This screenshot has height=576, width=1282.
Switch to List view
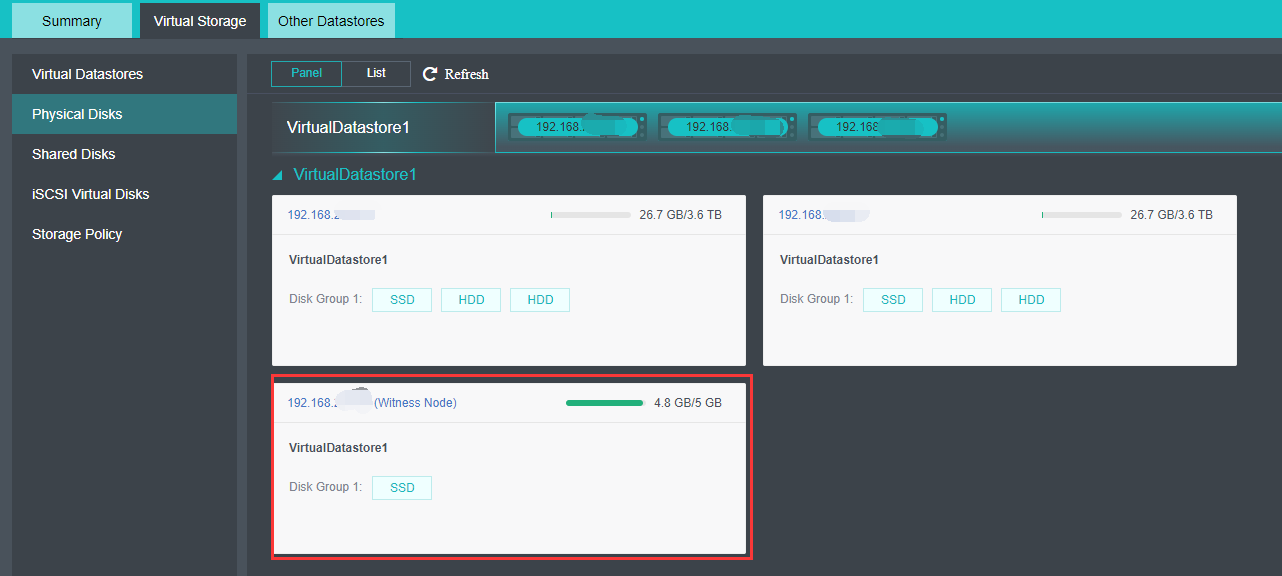(x=376, y=72)
